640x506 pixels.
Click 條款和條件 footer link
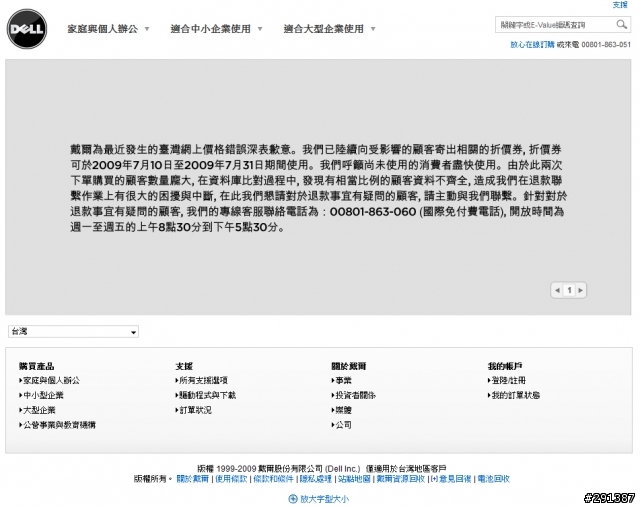coord(273,479)
